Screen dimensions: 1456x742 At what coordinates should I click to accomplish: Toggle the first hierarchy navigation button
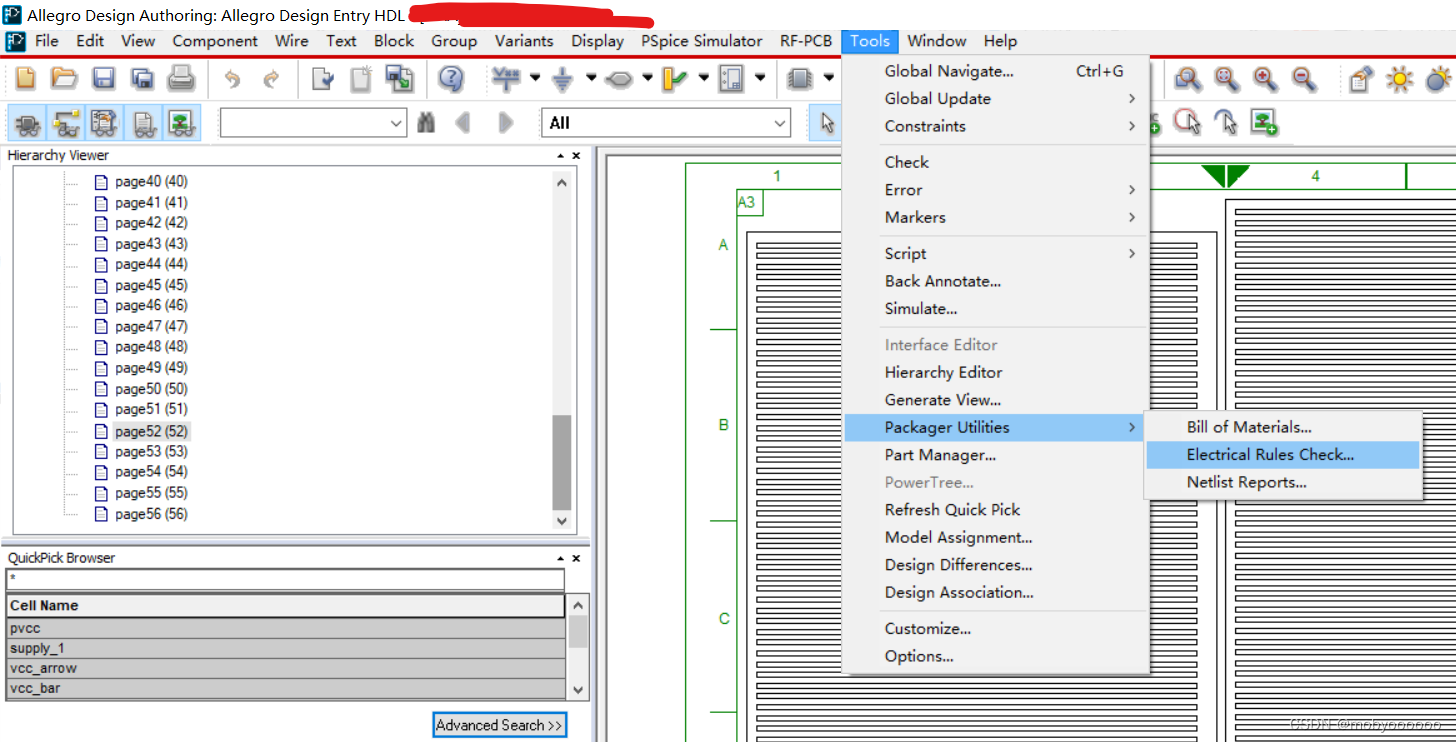[28, 122]
